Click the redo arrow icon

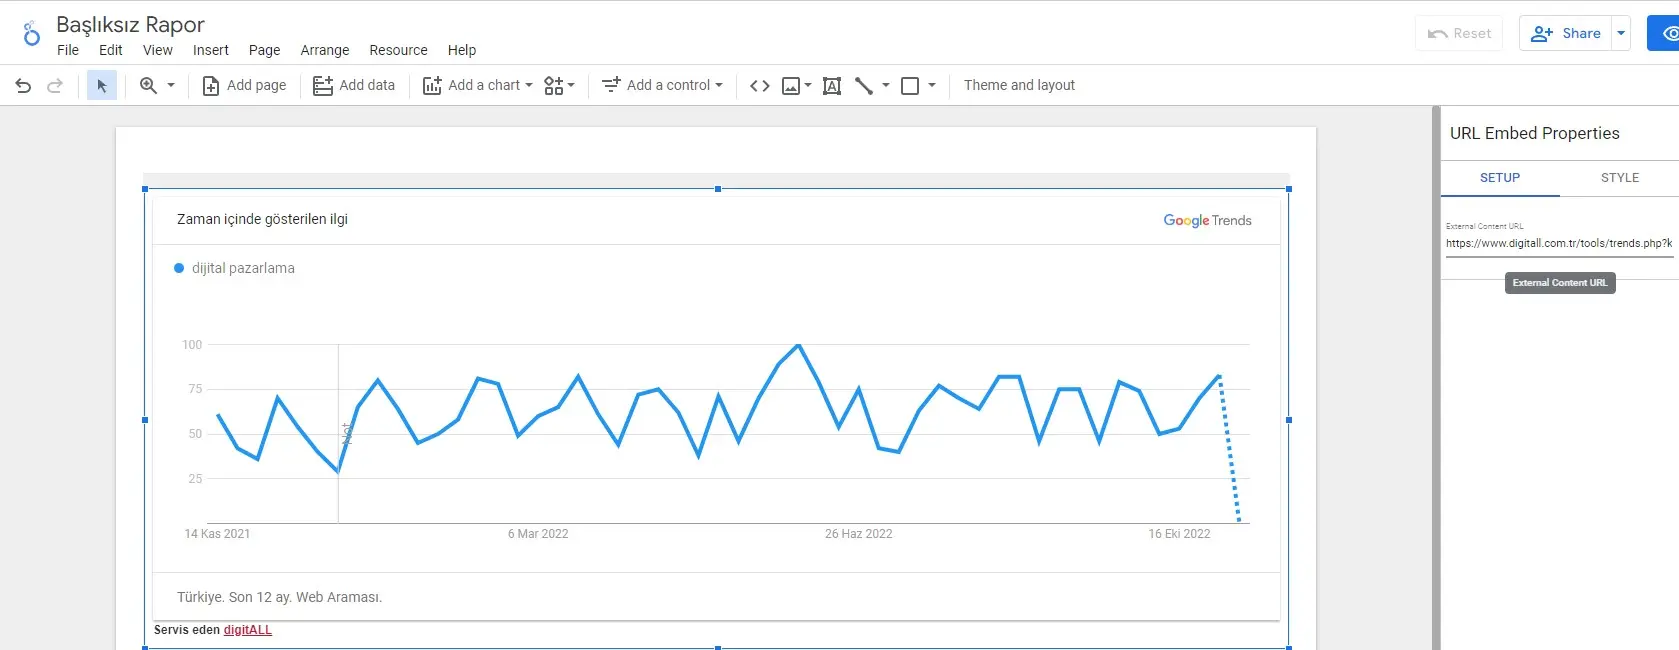(55, 86)
